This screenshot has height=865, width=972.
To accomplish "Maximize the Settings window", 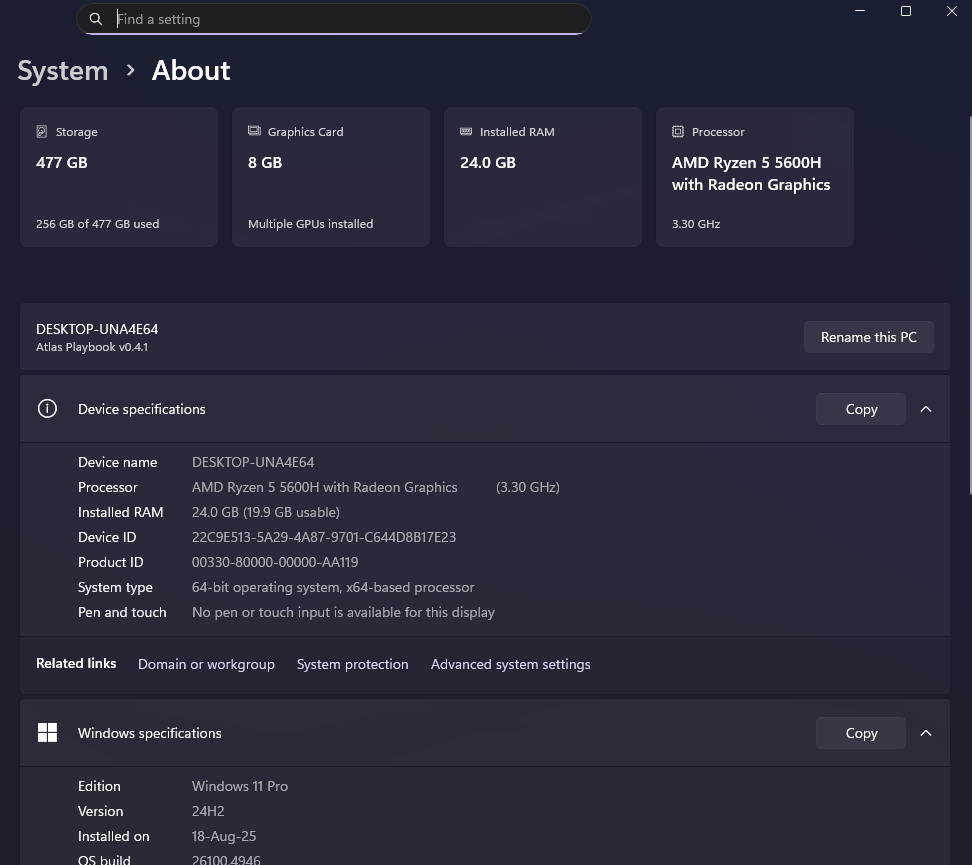I will coord(906,11).
